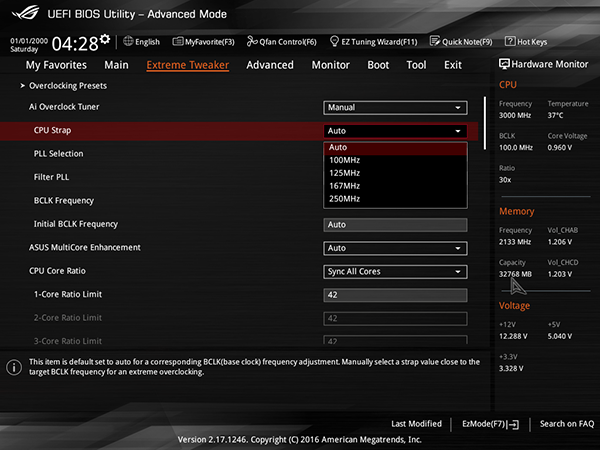Click the English language globe icon
Viewport: 600px width, 450px height.
128,41
